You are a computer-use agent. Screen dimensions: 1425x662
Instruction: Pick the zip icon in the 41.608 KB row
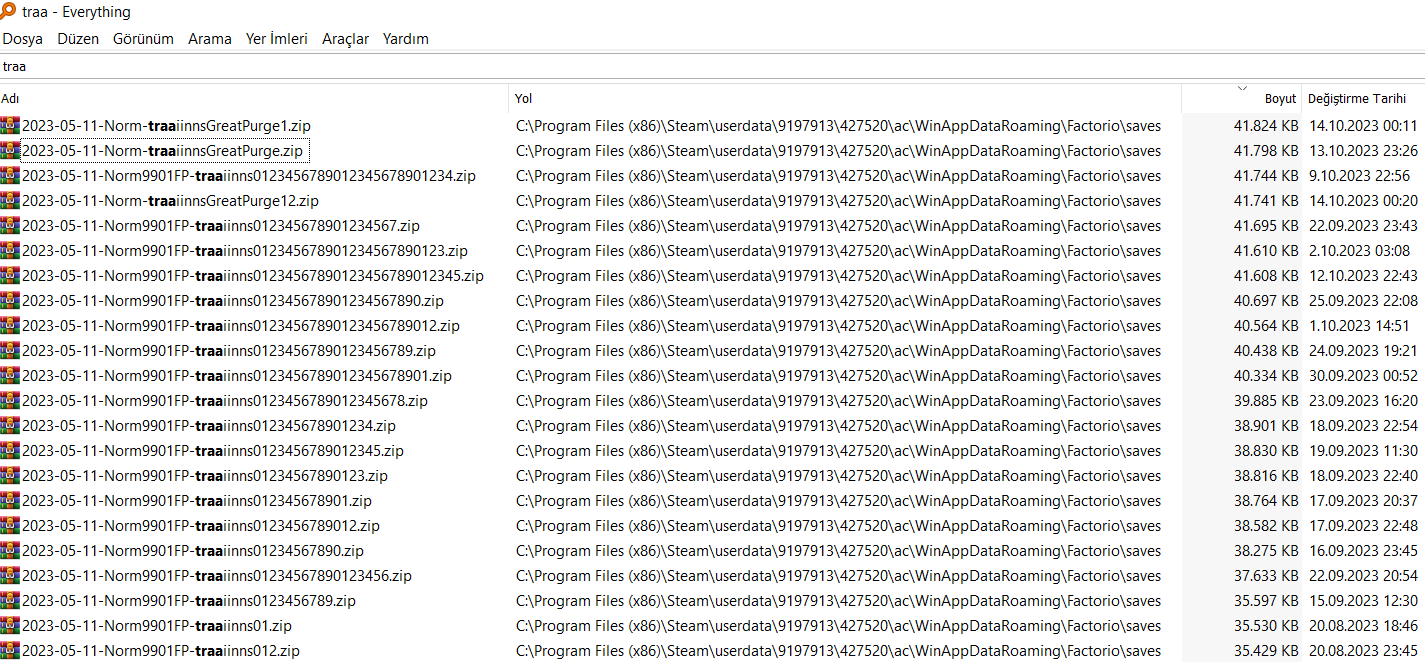tap(10, 276)
